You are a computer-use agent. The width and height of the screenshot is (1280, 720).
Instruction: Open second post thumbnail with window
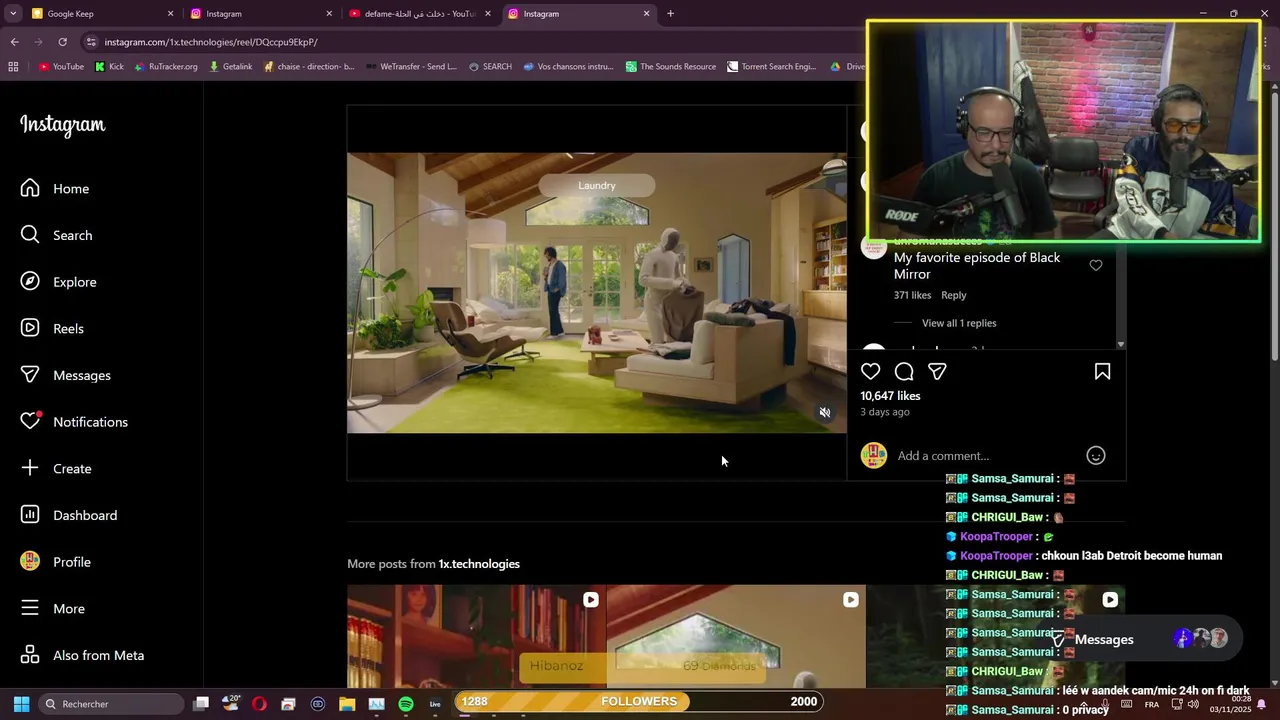tap(736, 636)
